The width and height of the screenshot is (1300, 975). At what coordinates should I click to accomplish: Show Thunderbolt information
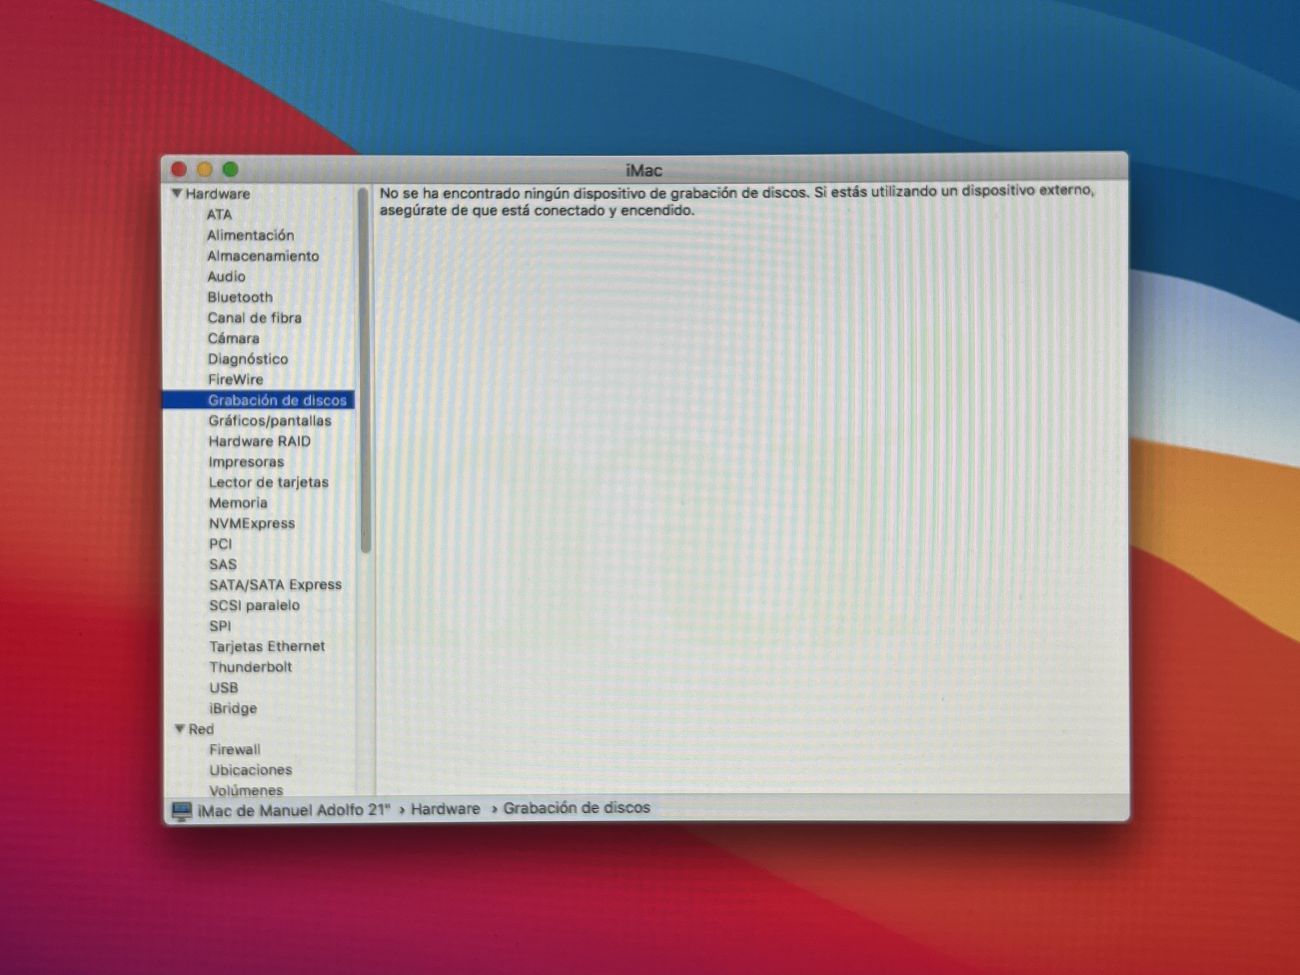pyautogui.click(x=251, y=667)
